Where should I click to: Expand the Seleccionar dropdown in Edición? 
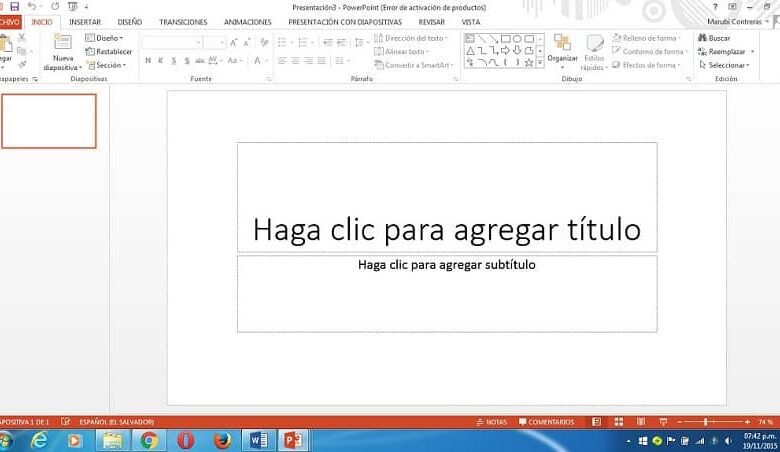[725, 65]
